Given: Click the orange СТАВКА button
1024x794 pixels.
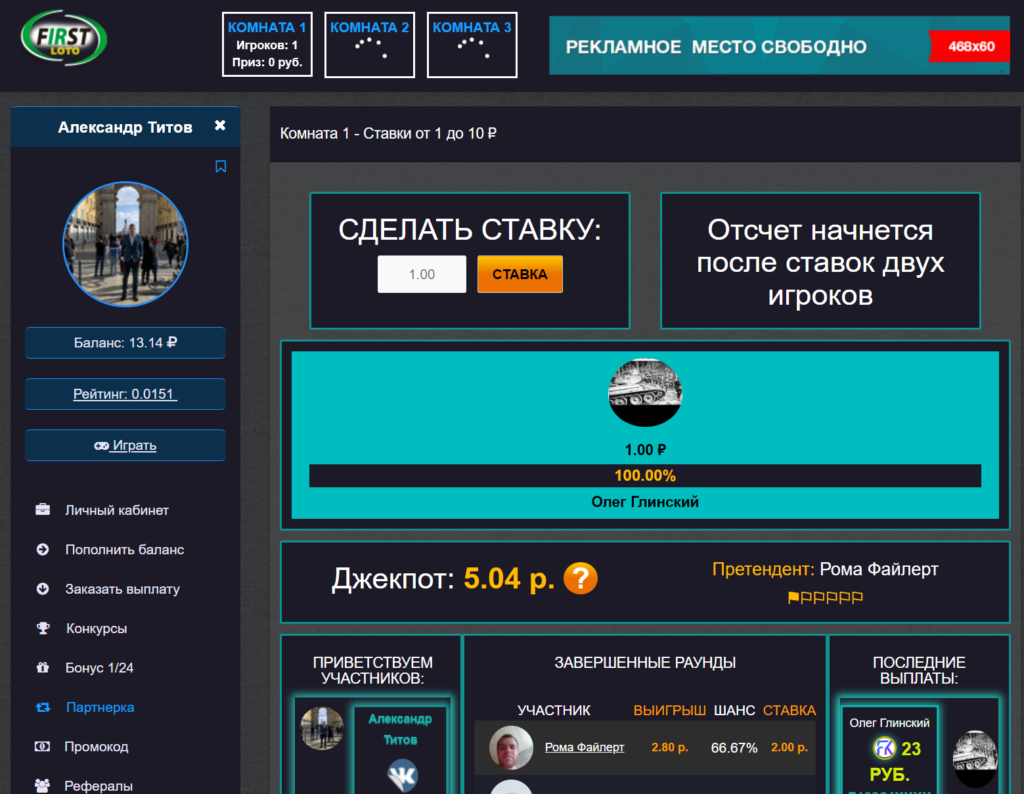Looking at the screenshot, I should coord(520,274).
